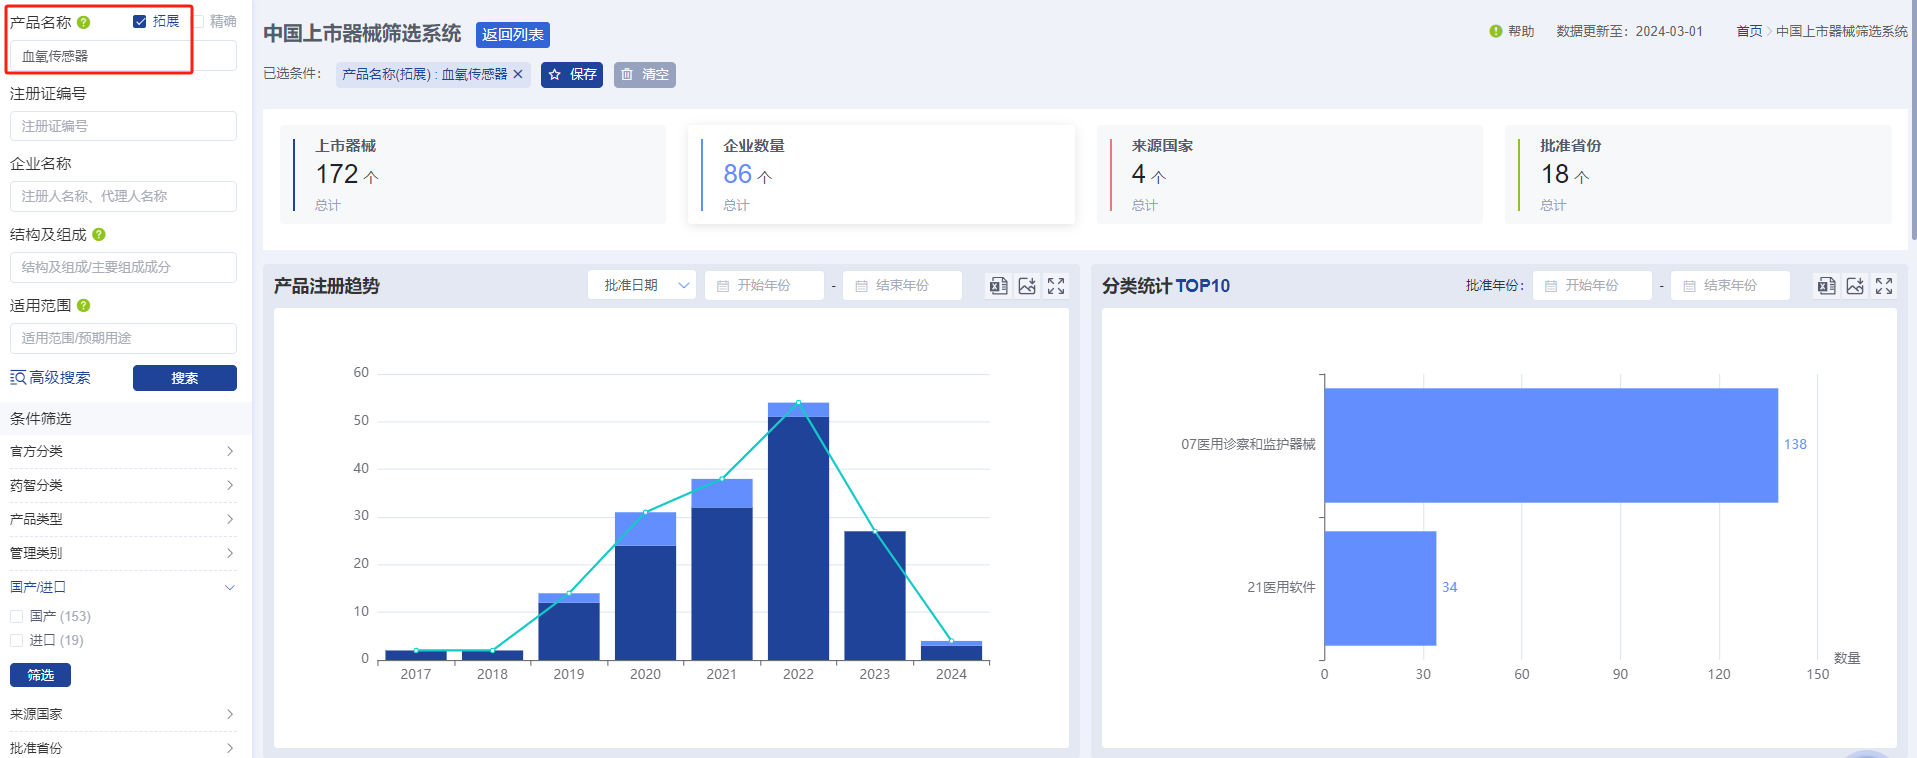Remove the 血氧传感器 filter tag
Viewport: 1917px width, 758px height.
point(518,74)
